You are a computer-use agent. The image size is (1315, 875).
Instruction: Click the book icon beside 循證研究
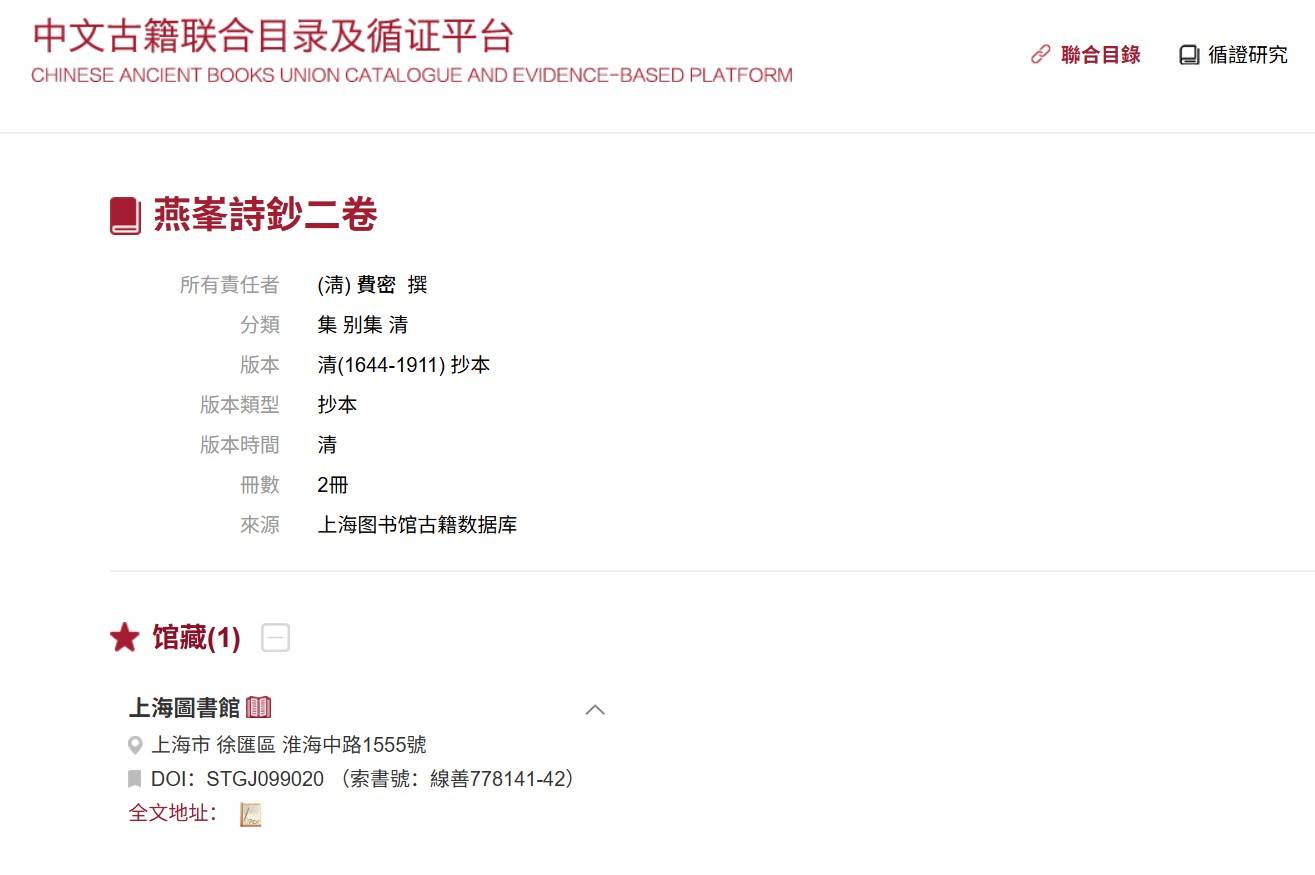[x=1188, y=55]
